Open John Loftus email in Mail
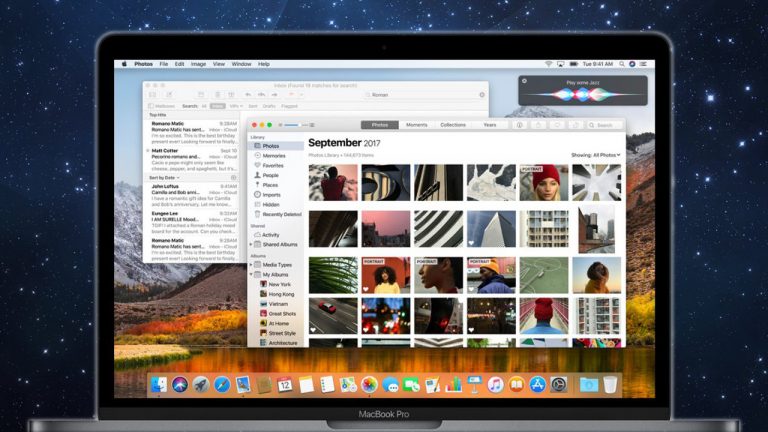768x432 pixels. [193, 195]
